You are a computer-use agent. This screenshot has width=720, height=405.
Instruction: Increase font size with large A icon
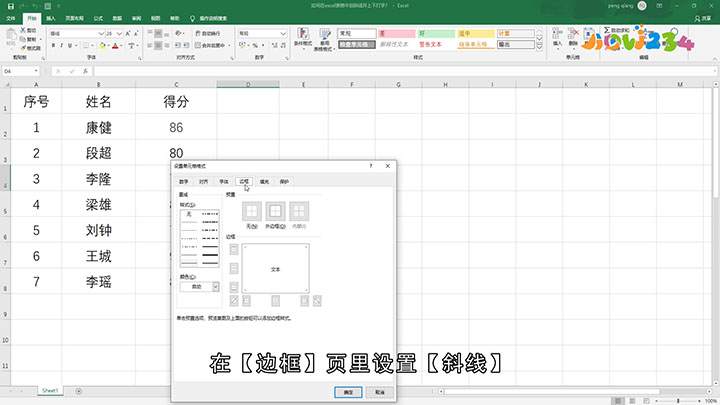pyautogui.click(x=128, y=34)
